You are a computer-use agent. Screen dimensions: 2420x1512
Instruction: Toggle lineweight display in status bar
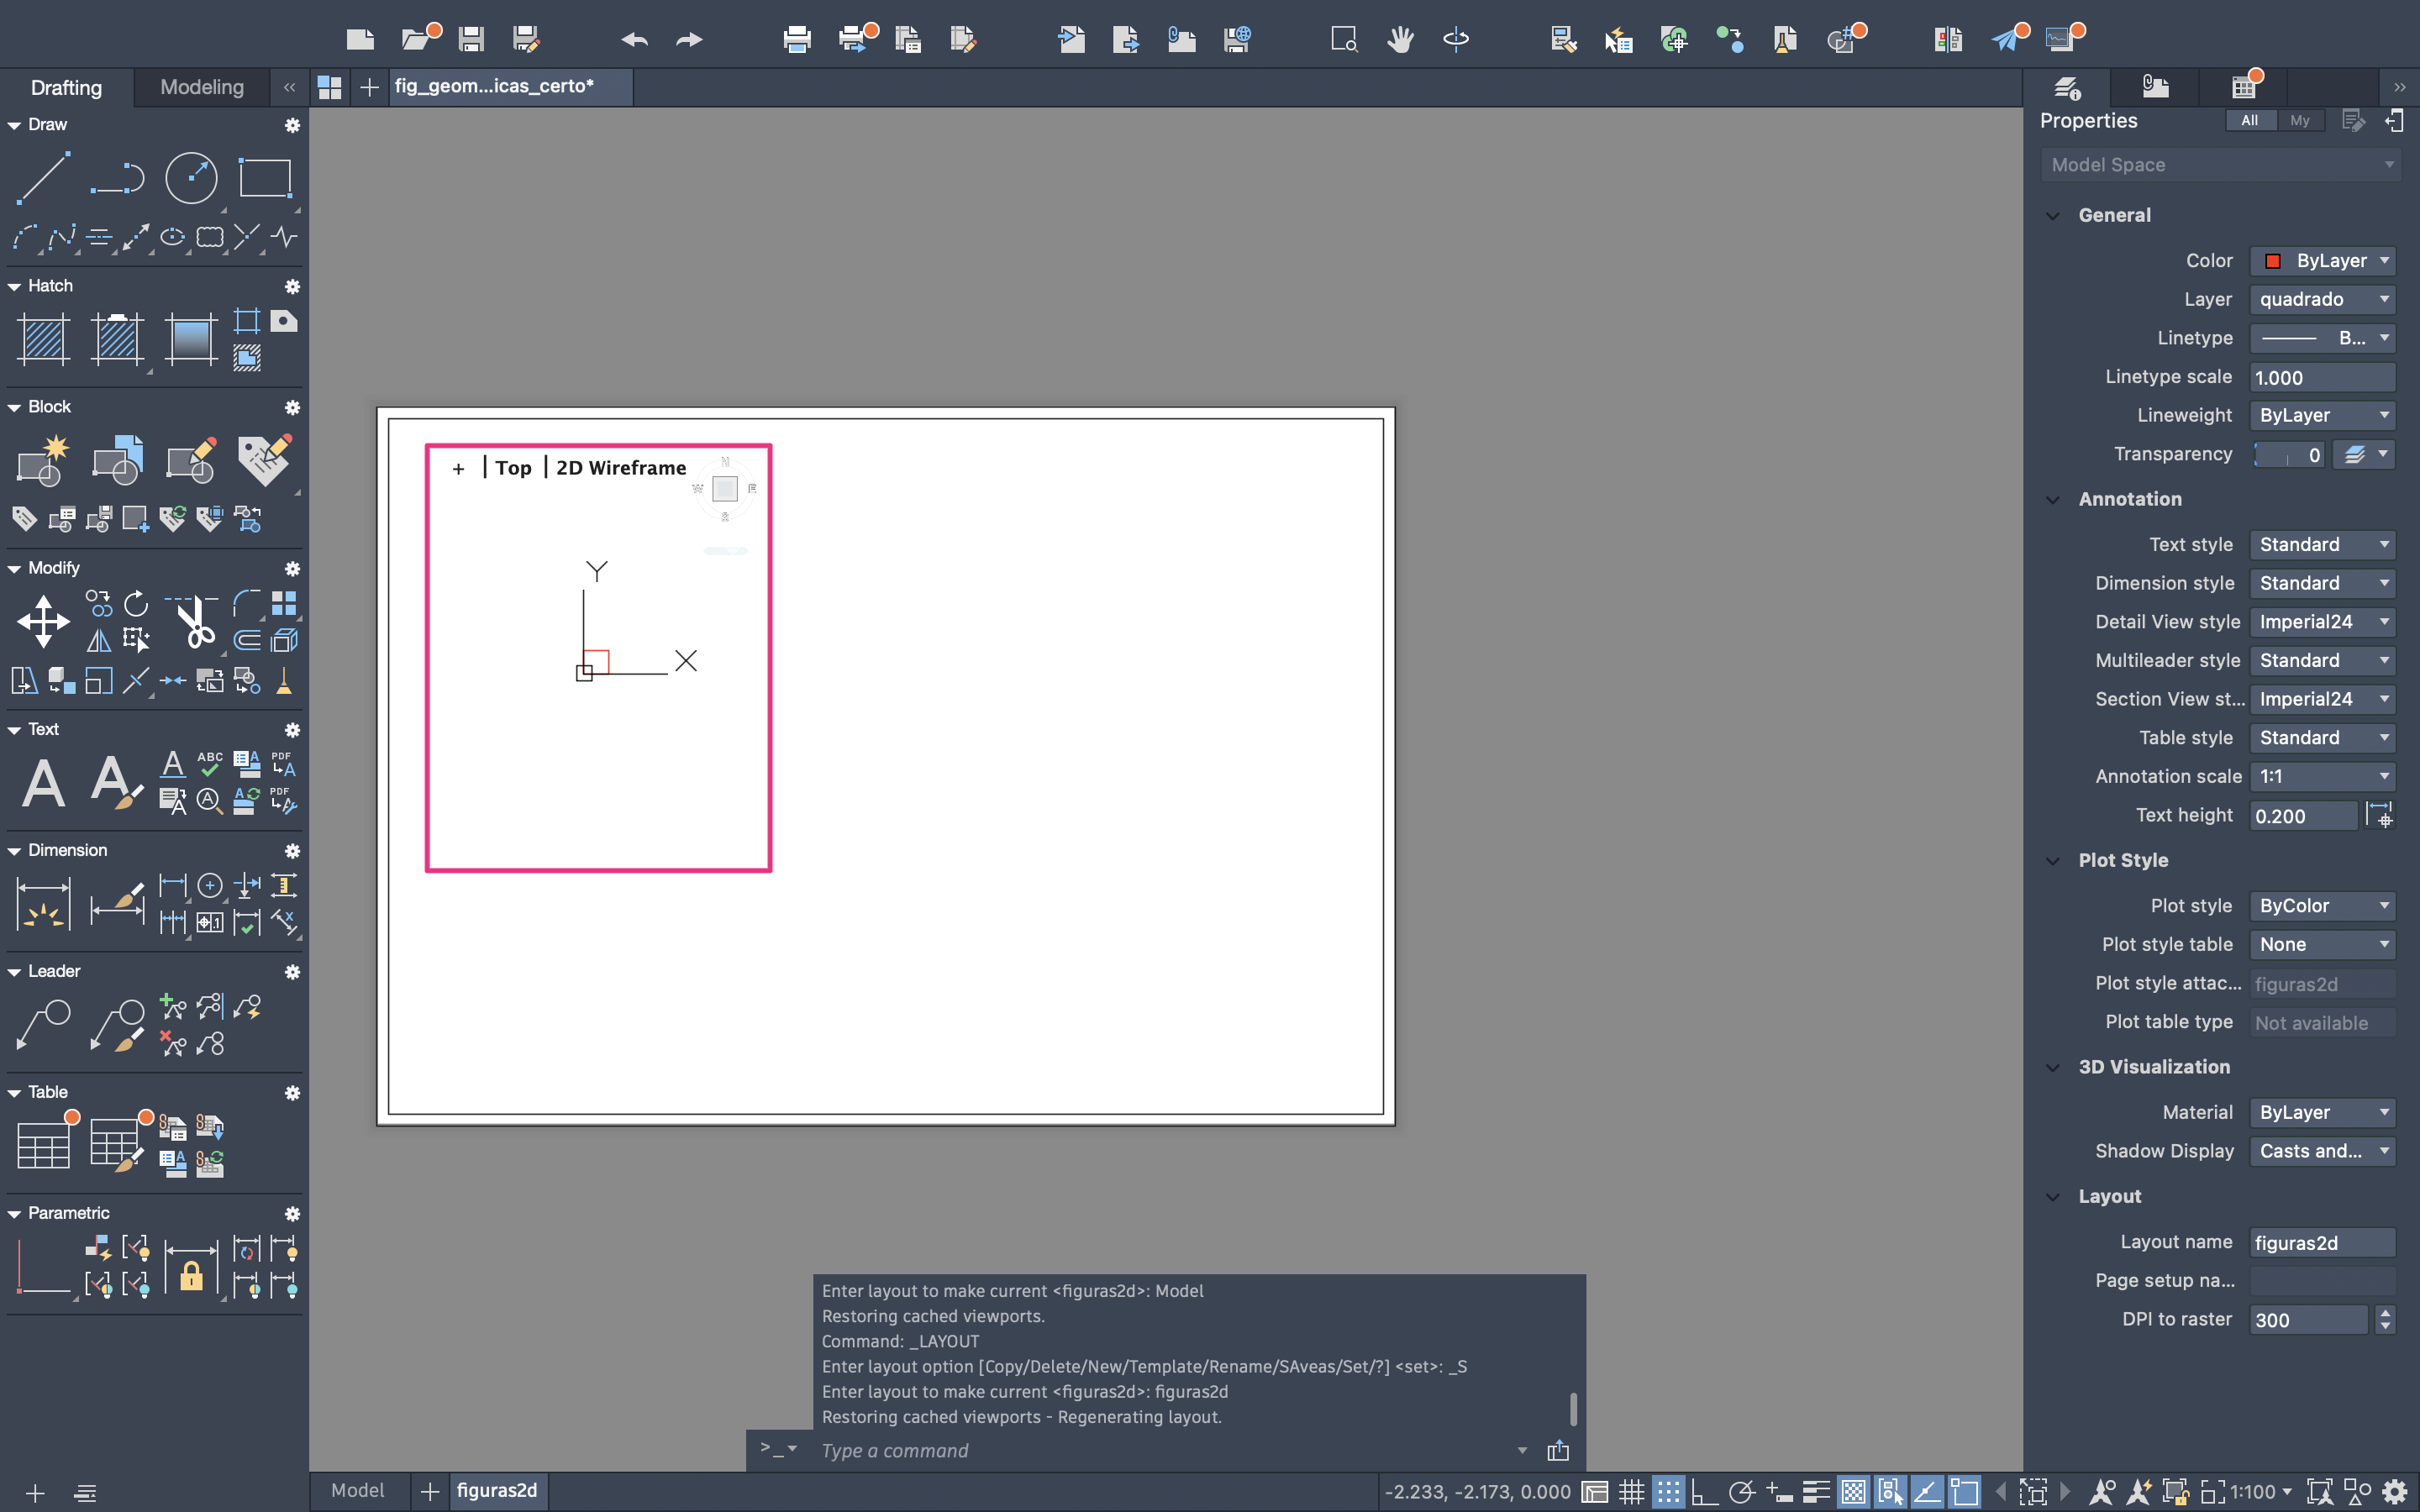pos(1816,1492)
